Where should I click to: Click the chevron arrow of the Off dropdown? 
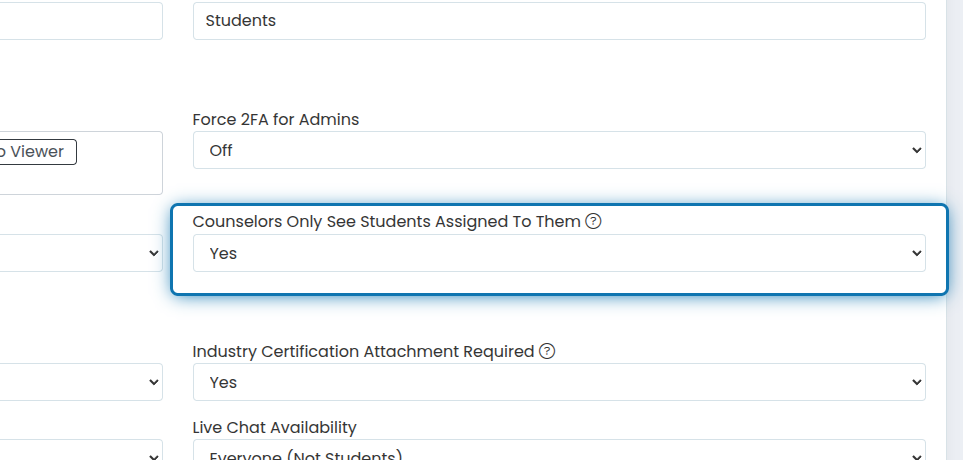(917, 150)
